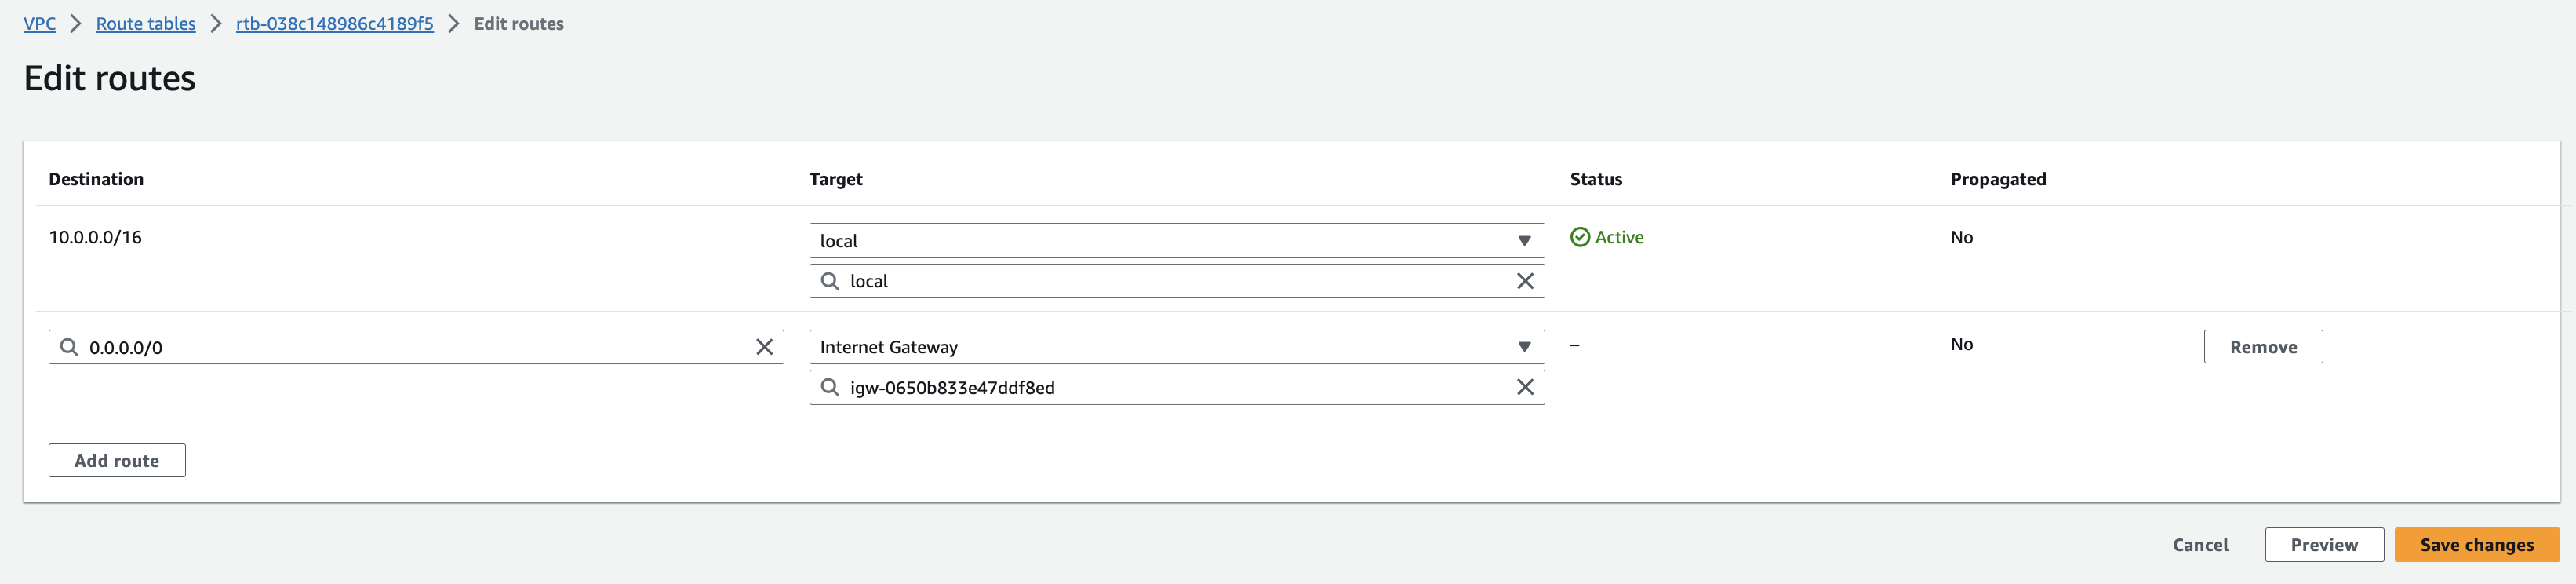Open rtb-038c148986c4189f5 breadcrumb link
Screen dimensions: 2576x584
coord(335,24)
